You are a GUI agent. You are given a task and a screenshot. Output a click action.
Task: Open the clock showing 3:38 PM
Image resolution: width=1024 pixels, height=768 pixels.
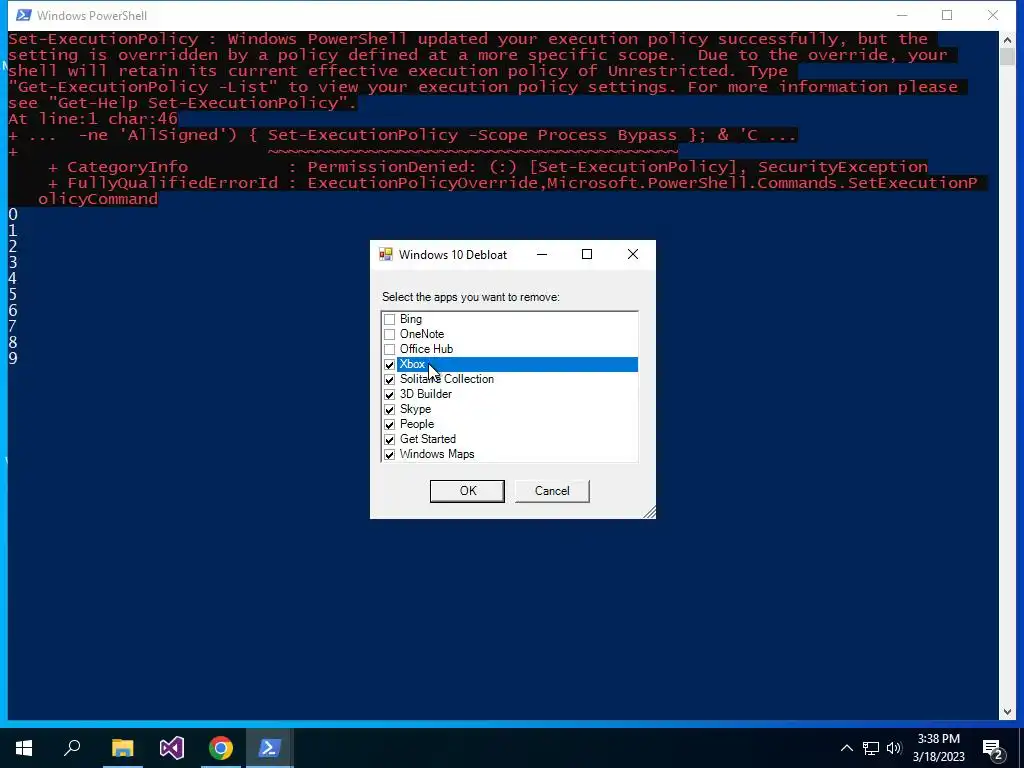(938, 748)
